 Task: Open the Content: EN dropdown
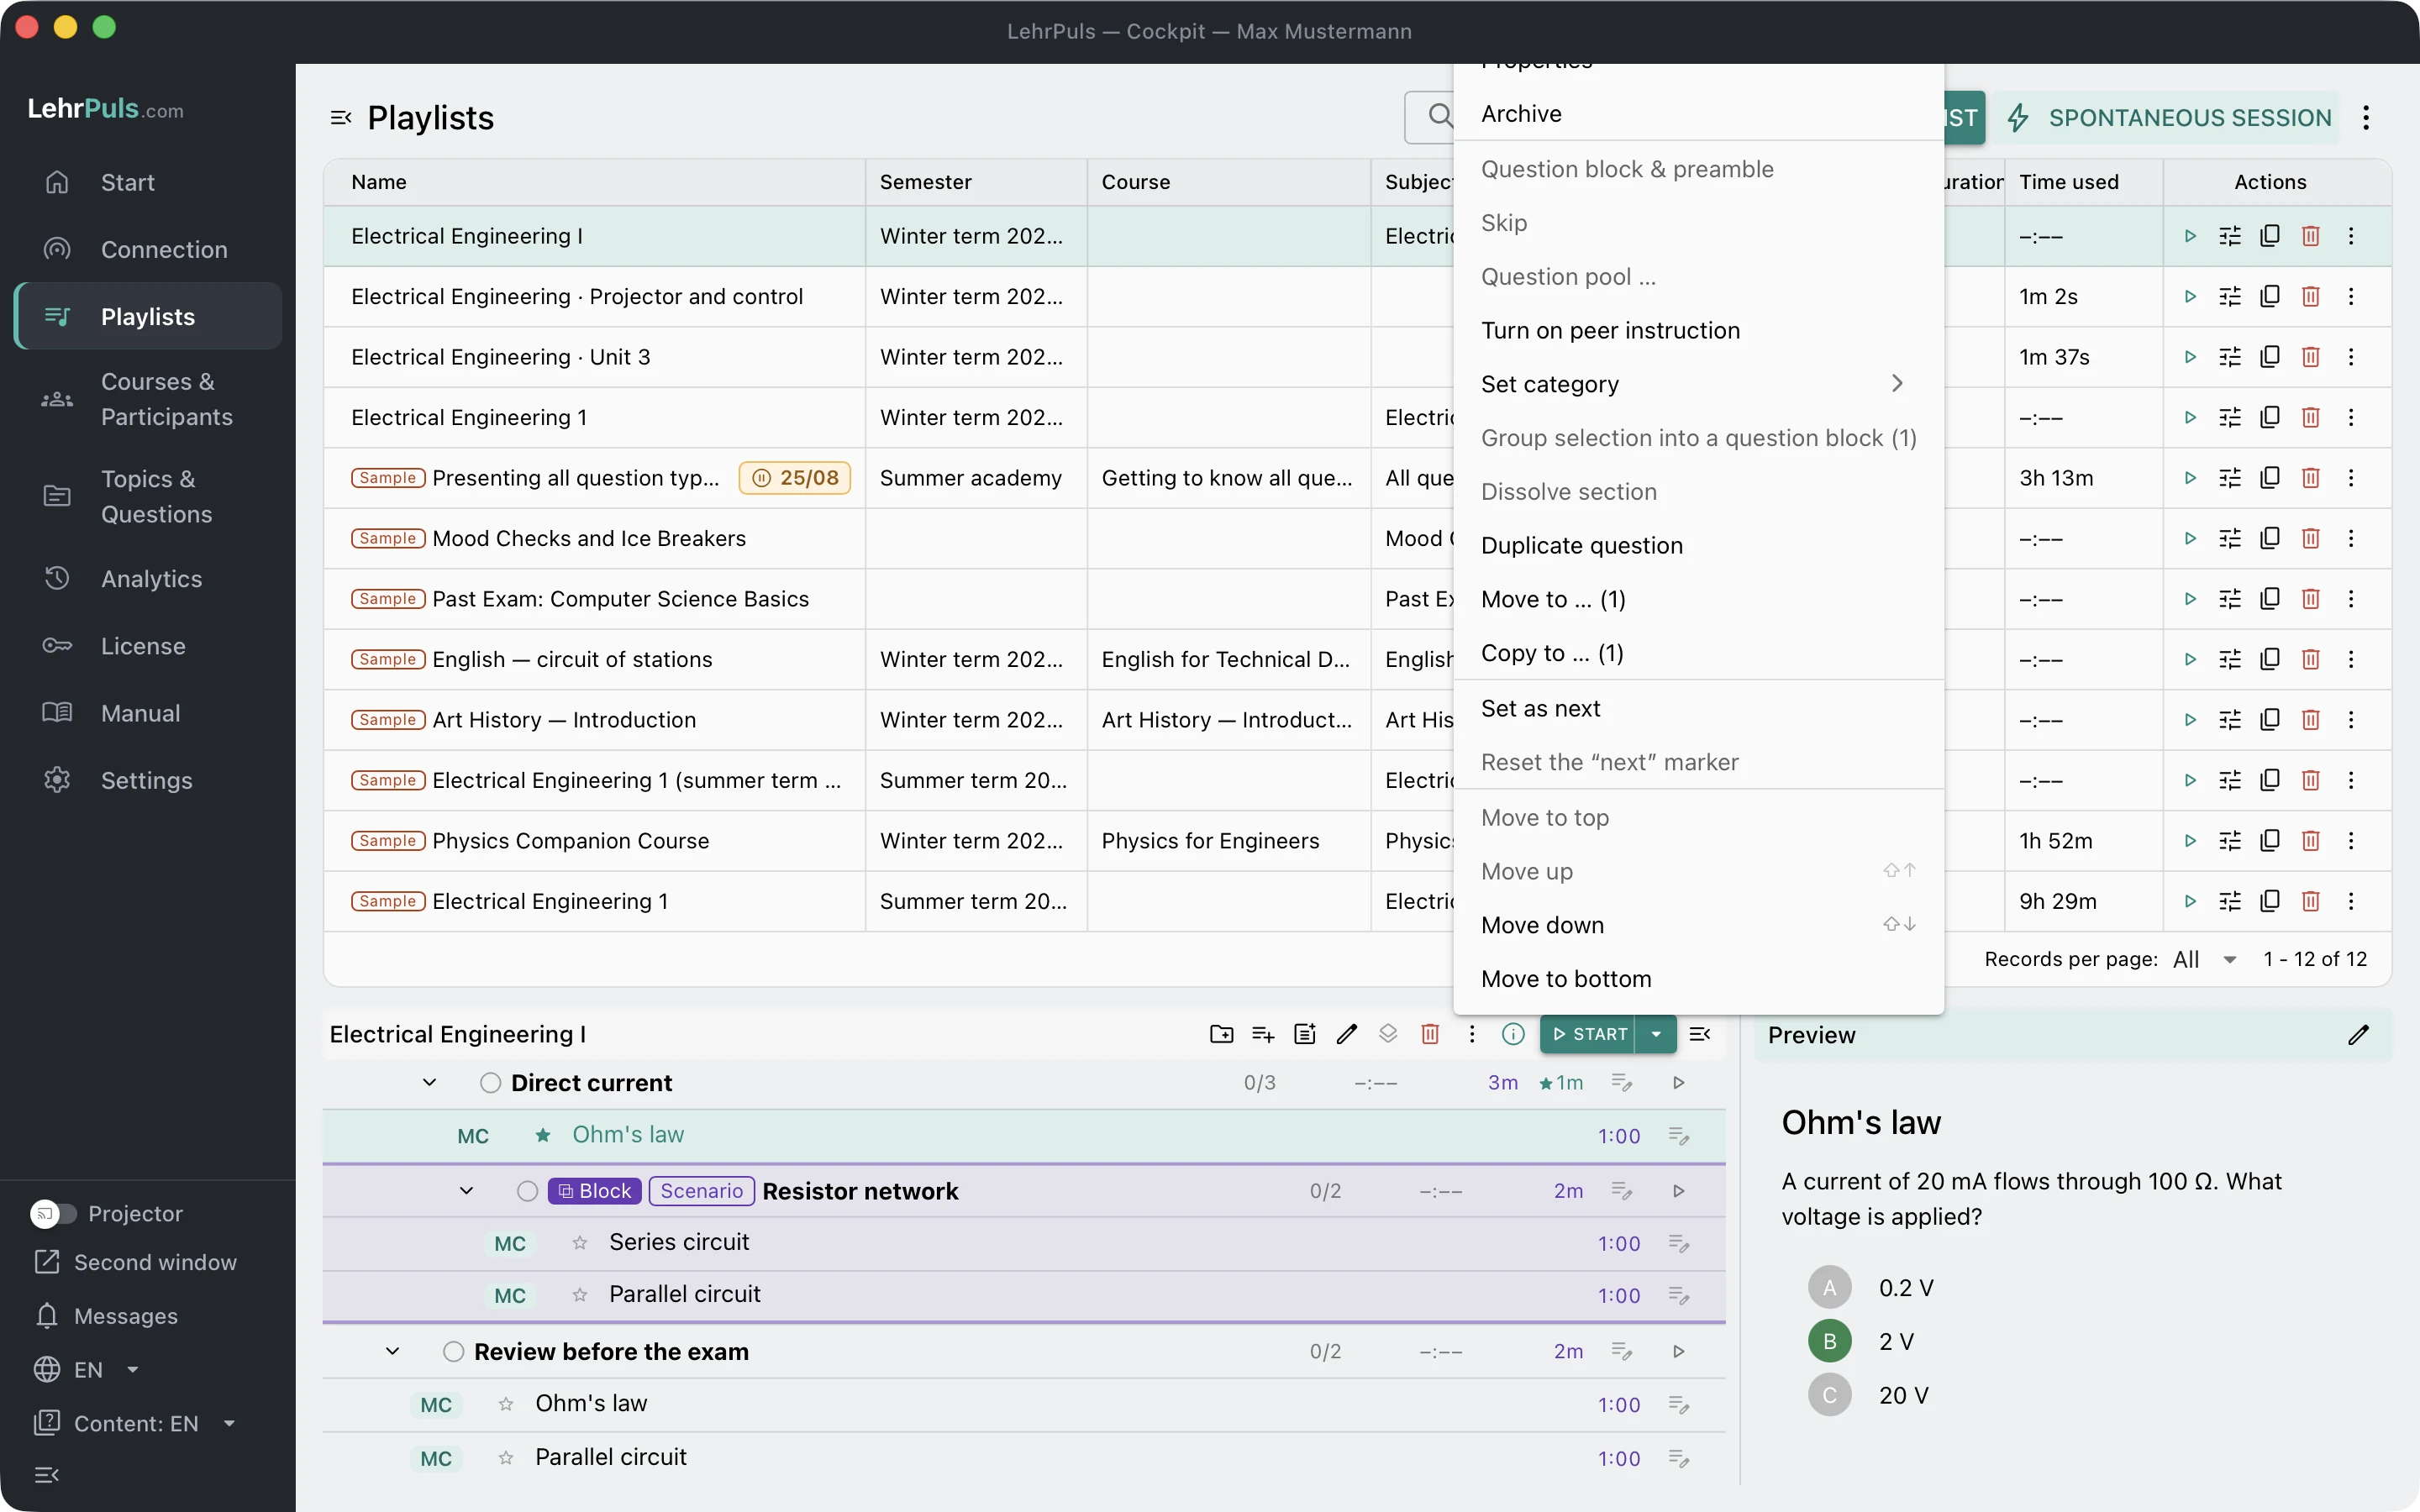[x=136, y=1423]
